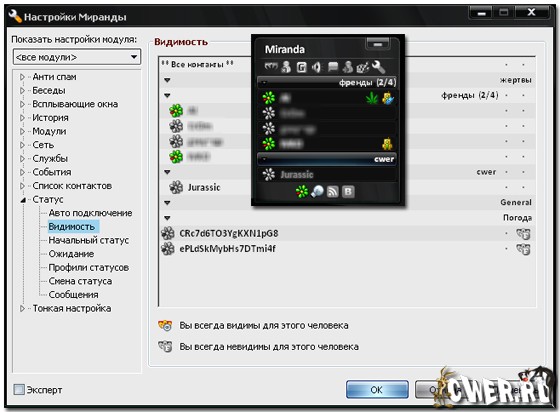
Task: Collapse the General group arrow
Action: [167, 203]
